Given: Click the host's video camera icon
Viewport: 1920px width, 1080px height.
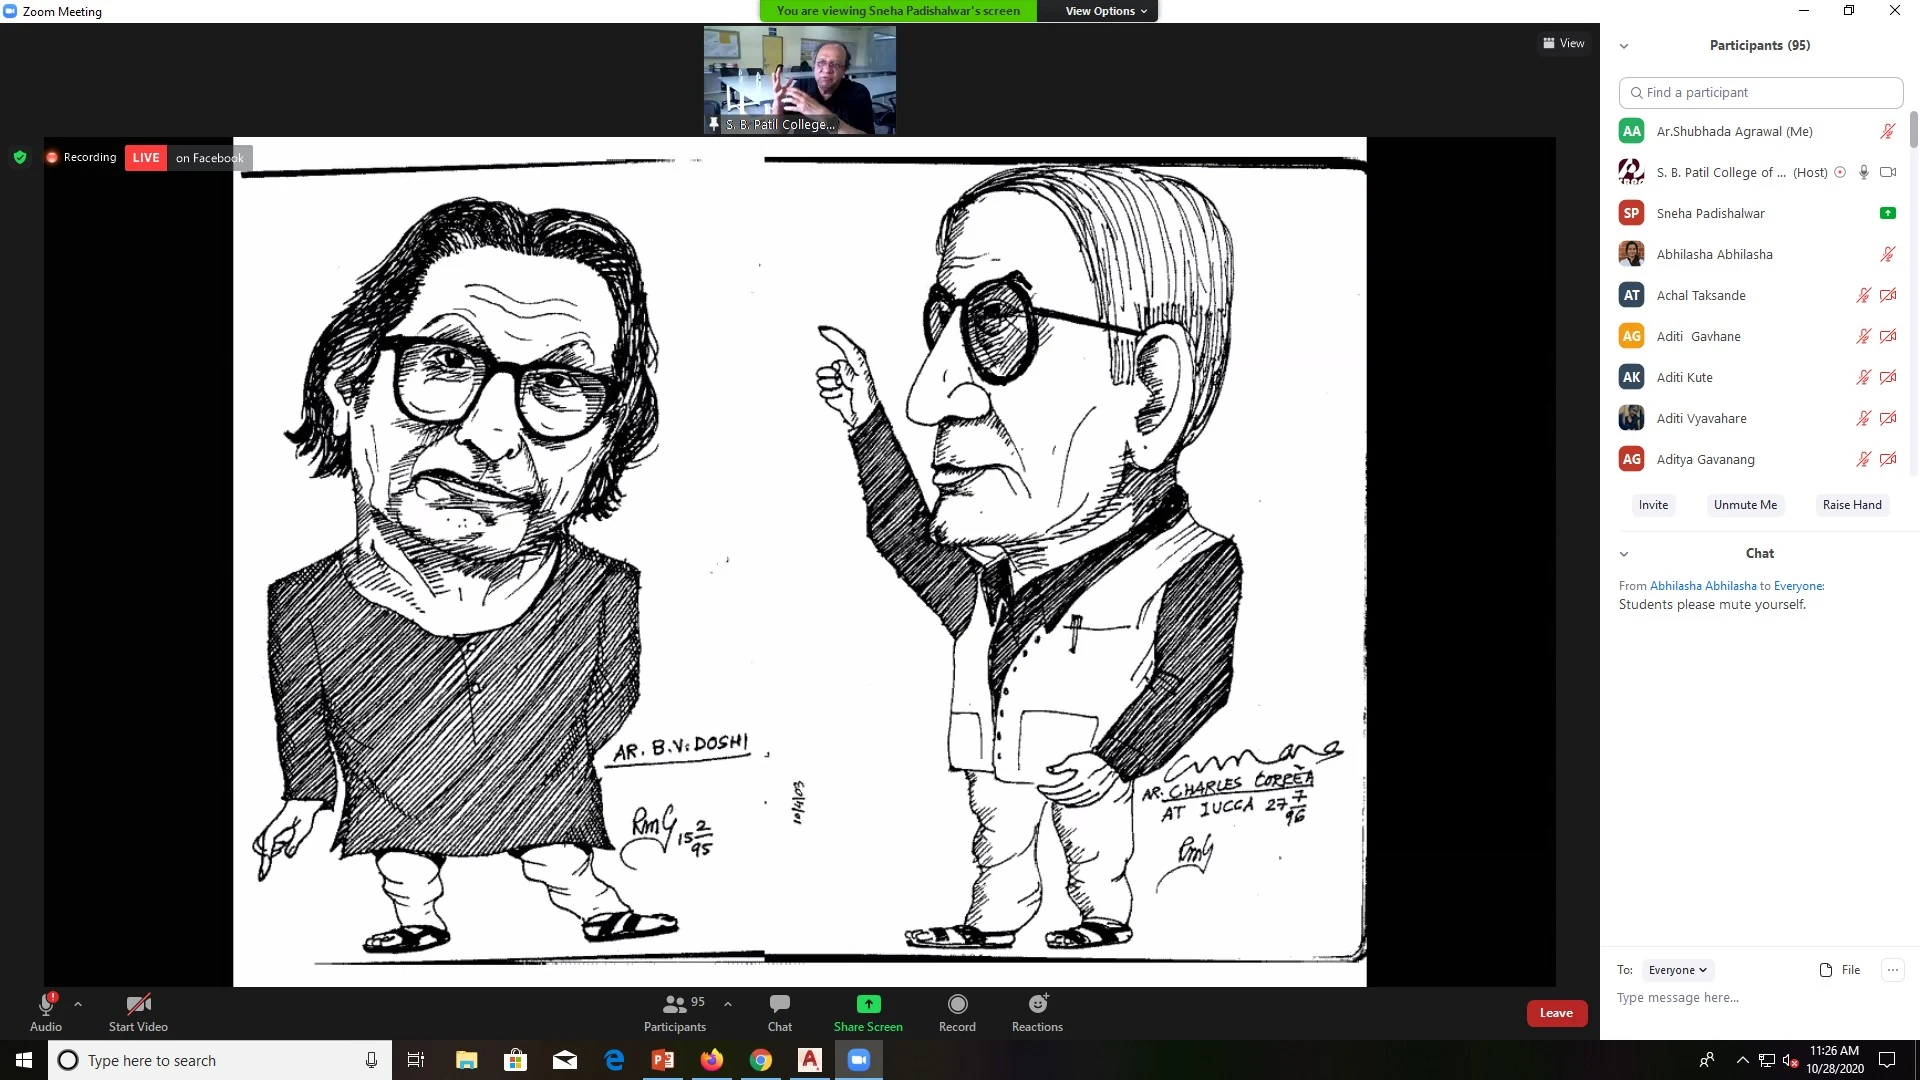Looking at the screenshot, I should [1888, 172].
